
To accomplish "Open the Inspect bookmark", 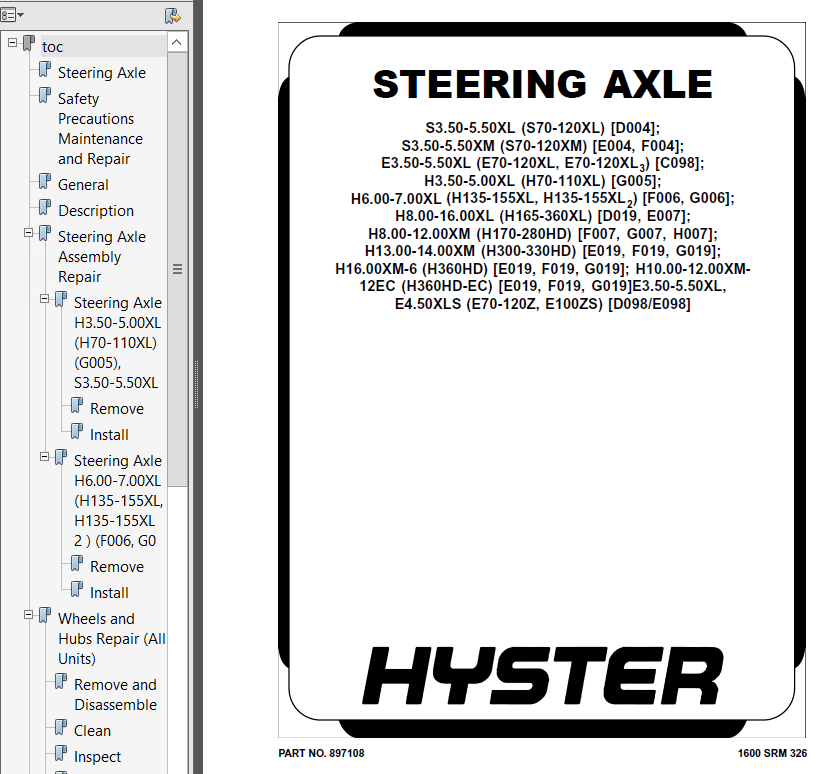I will coord(98,757).
